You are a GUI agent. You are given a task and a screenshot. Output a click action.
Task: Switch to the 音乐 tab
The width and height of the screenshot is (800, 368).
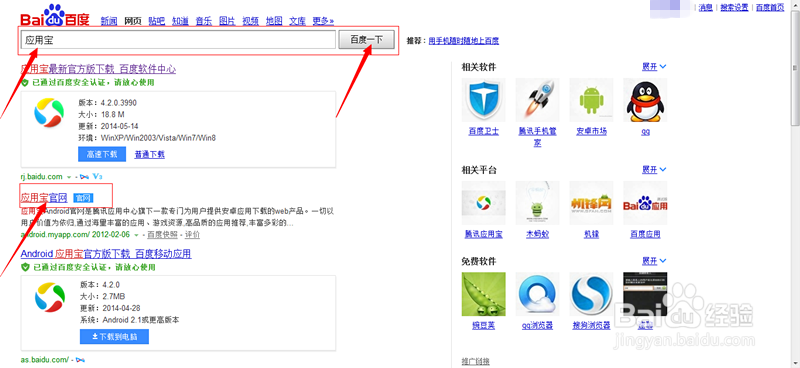(204, 21)
